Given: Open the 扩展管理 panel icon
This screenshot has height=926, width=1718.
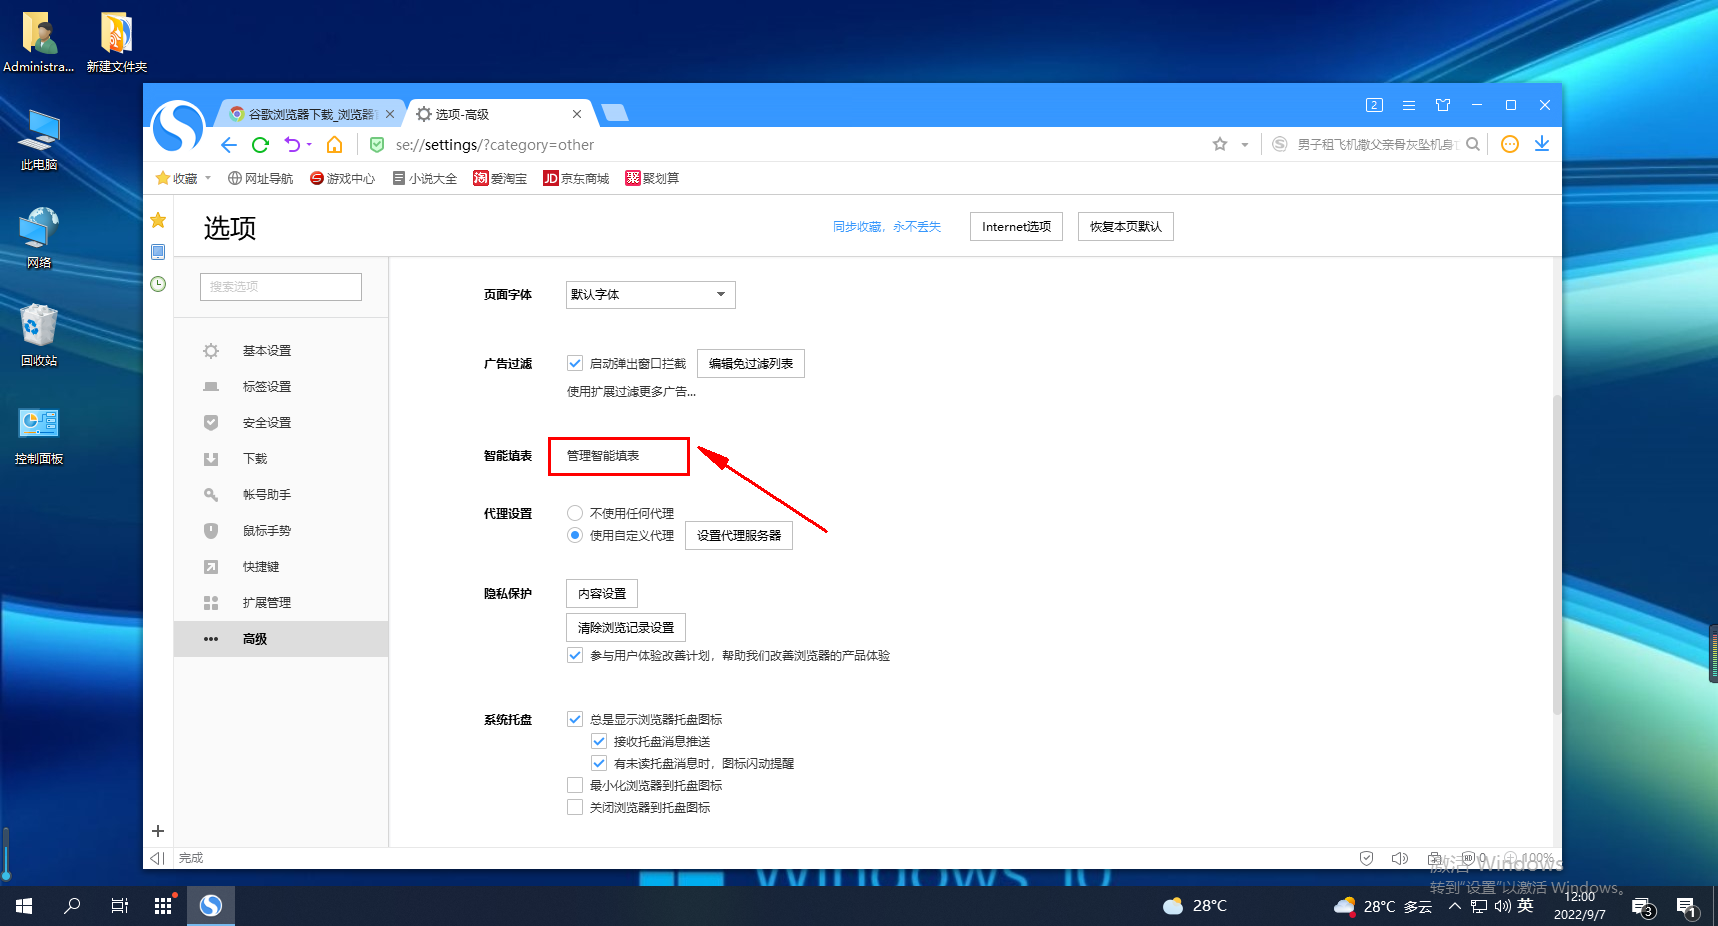Looking at the screenshot, I should 211,602.
